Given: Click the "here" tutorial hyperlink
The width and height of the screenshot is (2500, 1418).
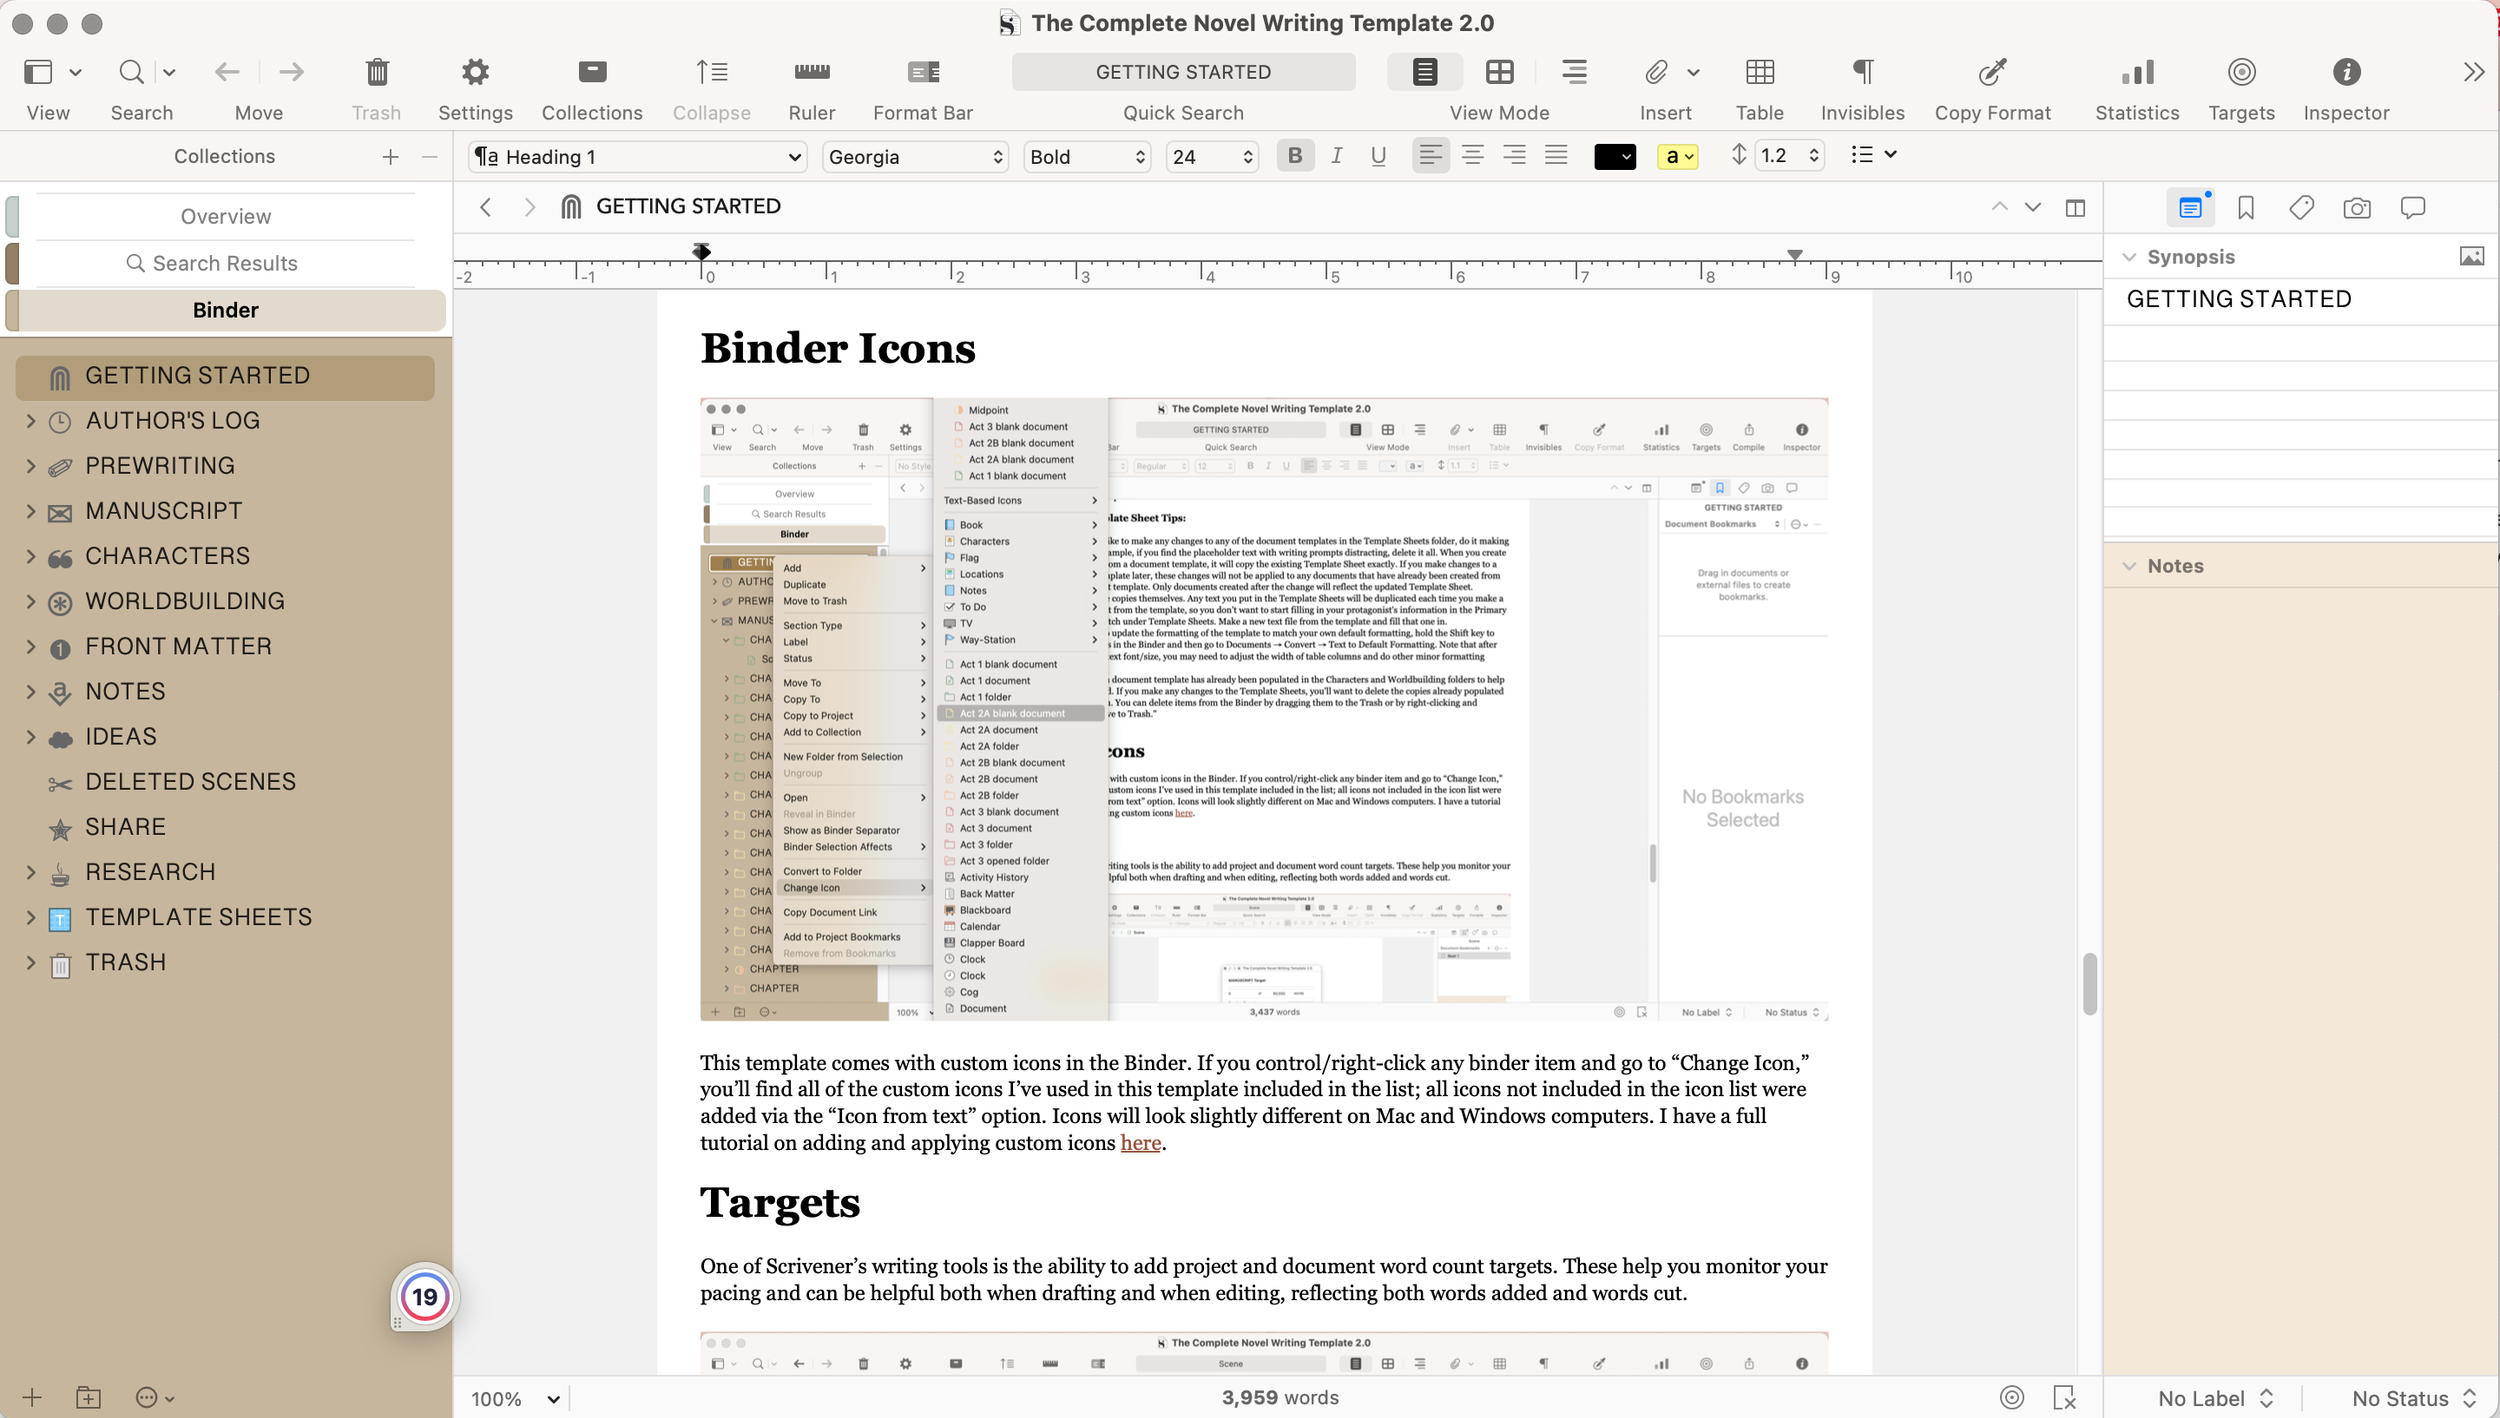Looking at the screenshot, I should (x=1140, y=1143).
